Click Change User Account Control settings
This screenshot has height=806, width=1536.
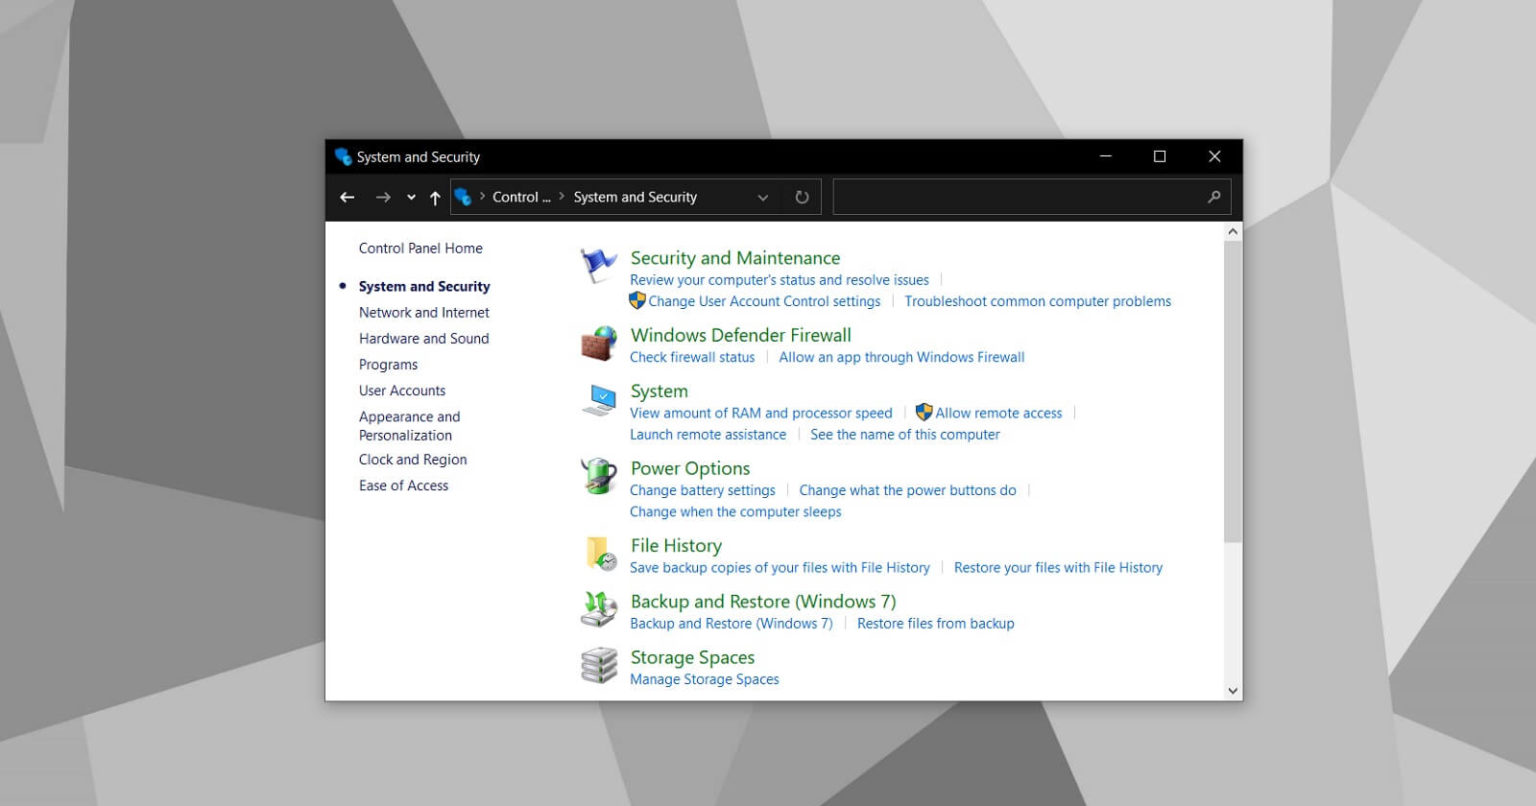pos(766,301)
